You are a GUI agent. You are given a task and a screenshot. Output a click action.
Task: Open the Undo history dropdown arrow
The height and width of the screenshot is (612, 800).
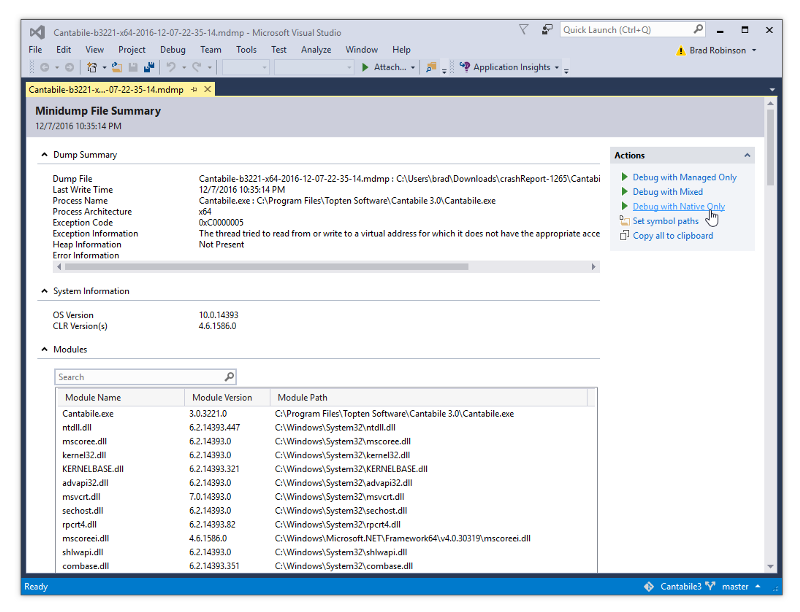pyautogui.click(x=184, y=67)
